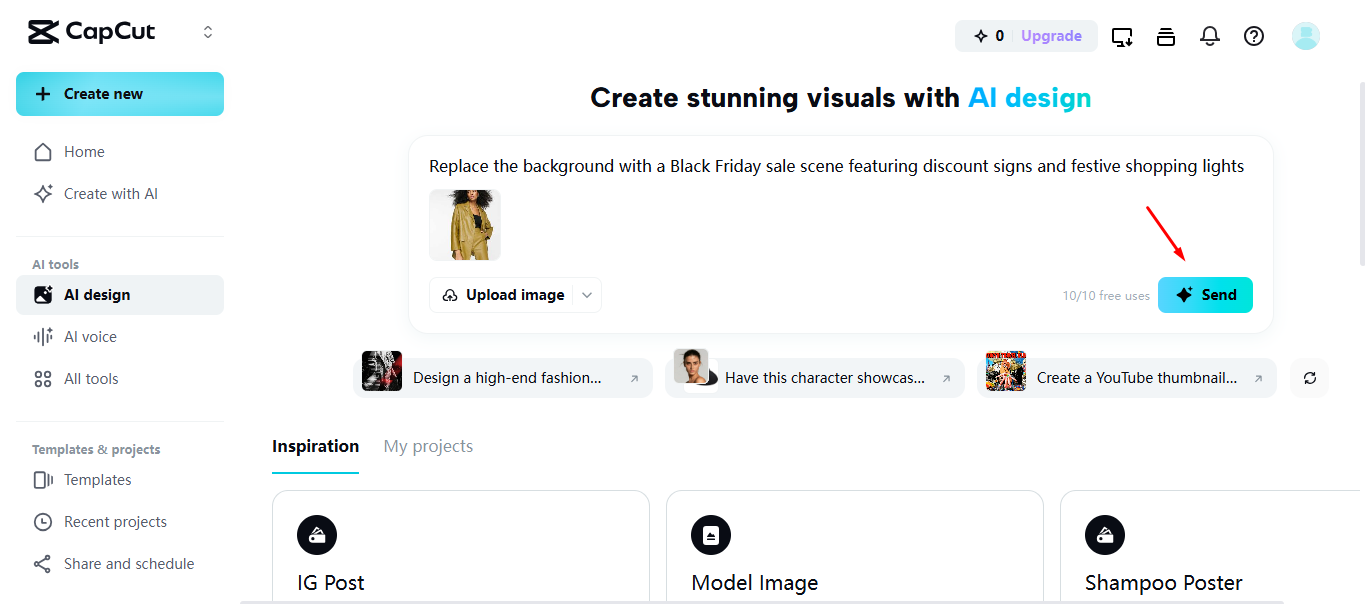Image resolution: width=1365 pixels, height=604 pixels.
Task: Refresh the prompt suggestions
Action: [x=1308, y=378]
